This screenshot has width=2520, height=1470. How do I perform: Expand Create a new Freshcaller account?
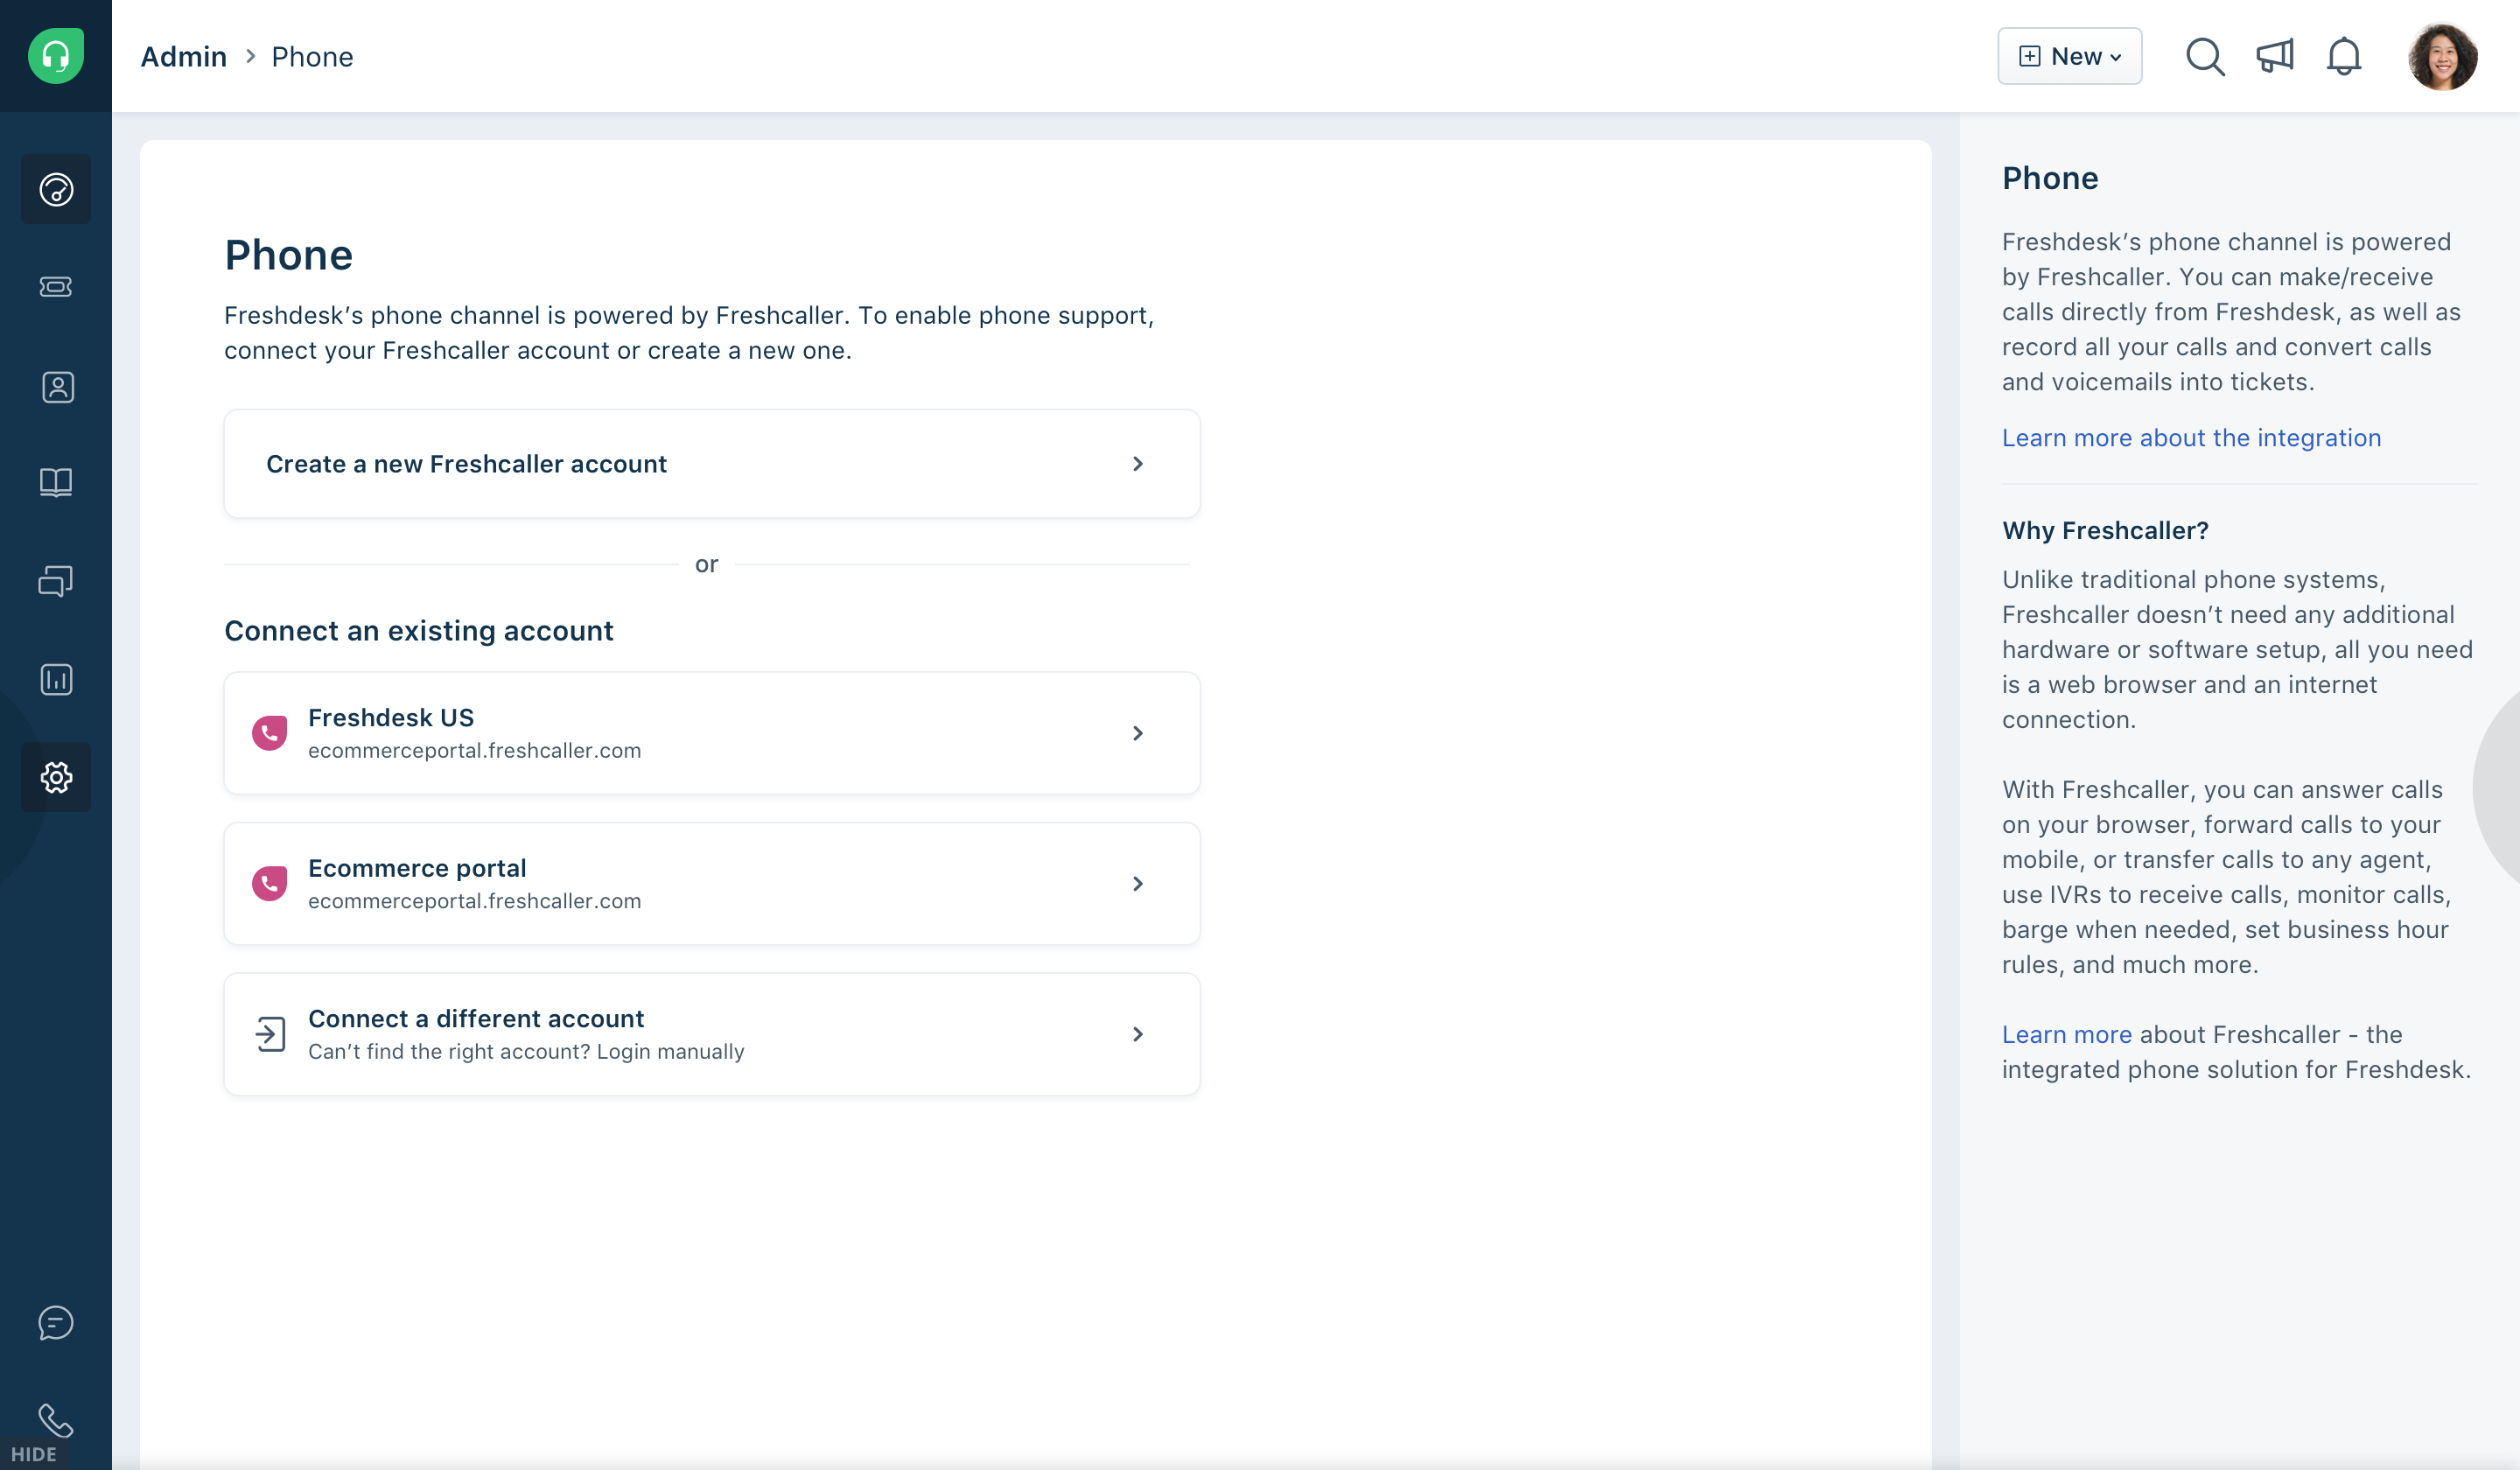point(711,464)
